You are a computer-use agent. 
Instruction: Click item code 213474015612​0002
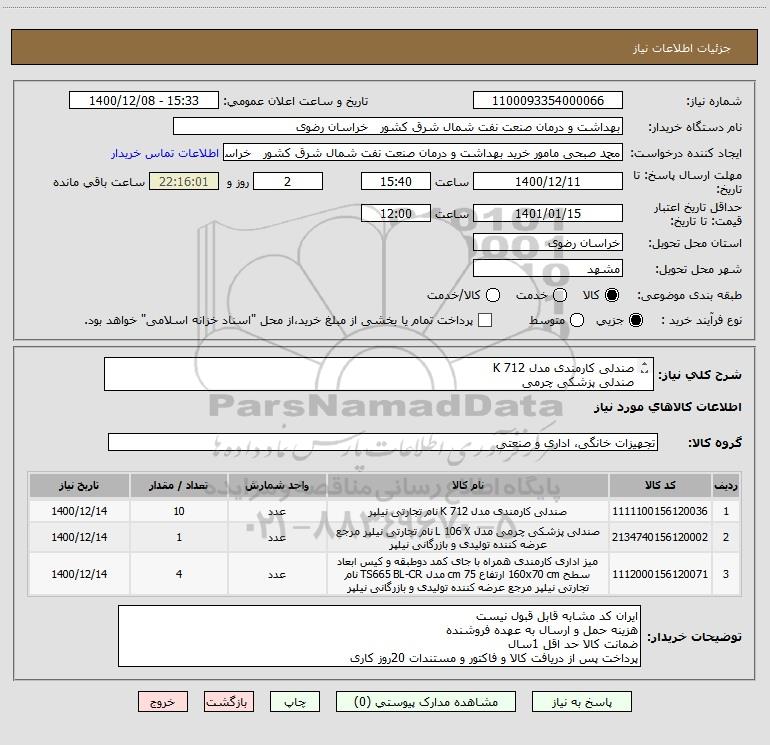tap(660, 537)
